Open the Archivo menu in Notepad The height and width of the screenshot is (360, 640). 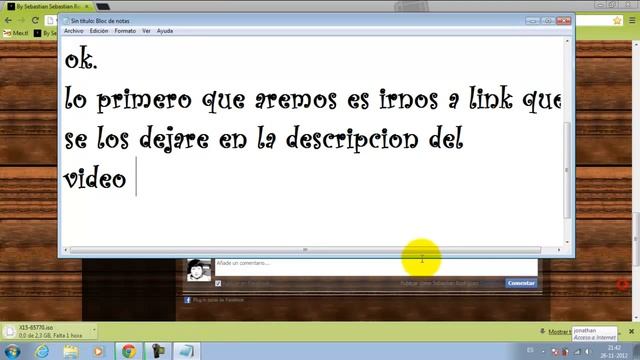[73, 31]
